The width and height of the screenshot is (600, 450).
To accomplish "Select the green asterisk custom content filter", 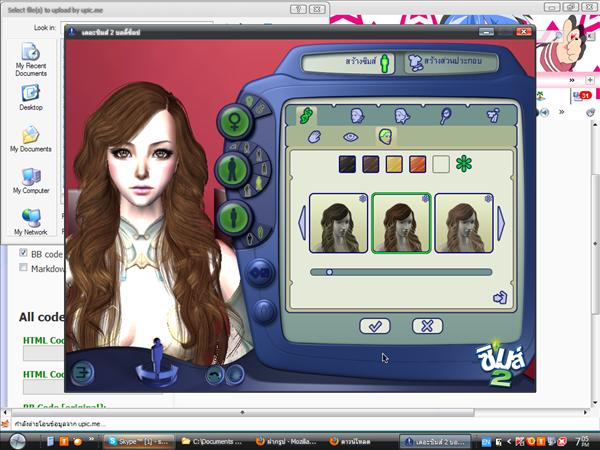I will click(x=464, y=164).
